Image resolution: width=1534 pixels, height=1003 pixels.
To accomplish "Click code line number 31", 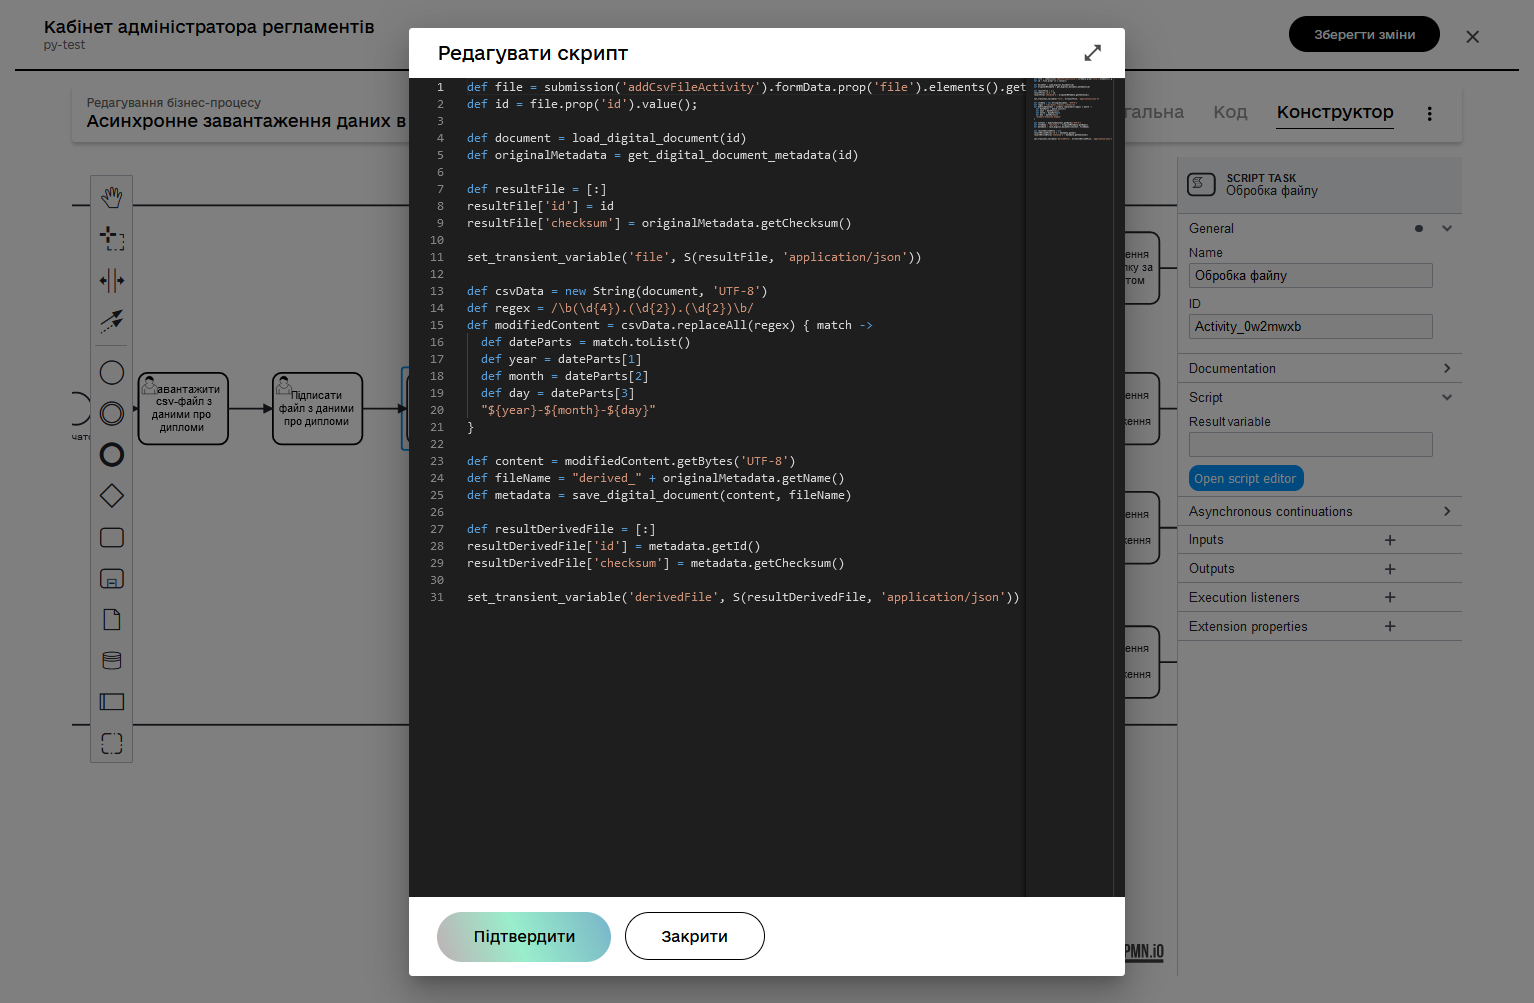I will pyautogui.click(x=437, y=597).
